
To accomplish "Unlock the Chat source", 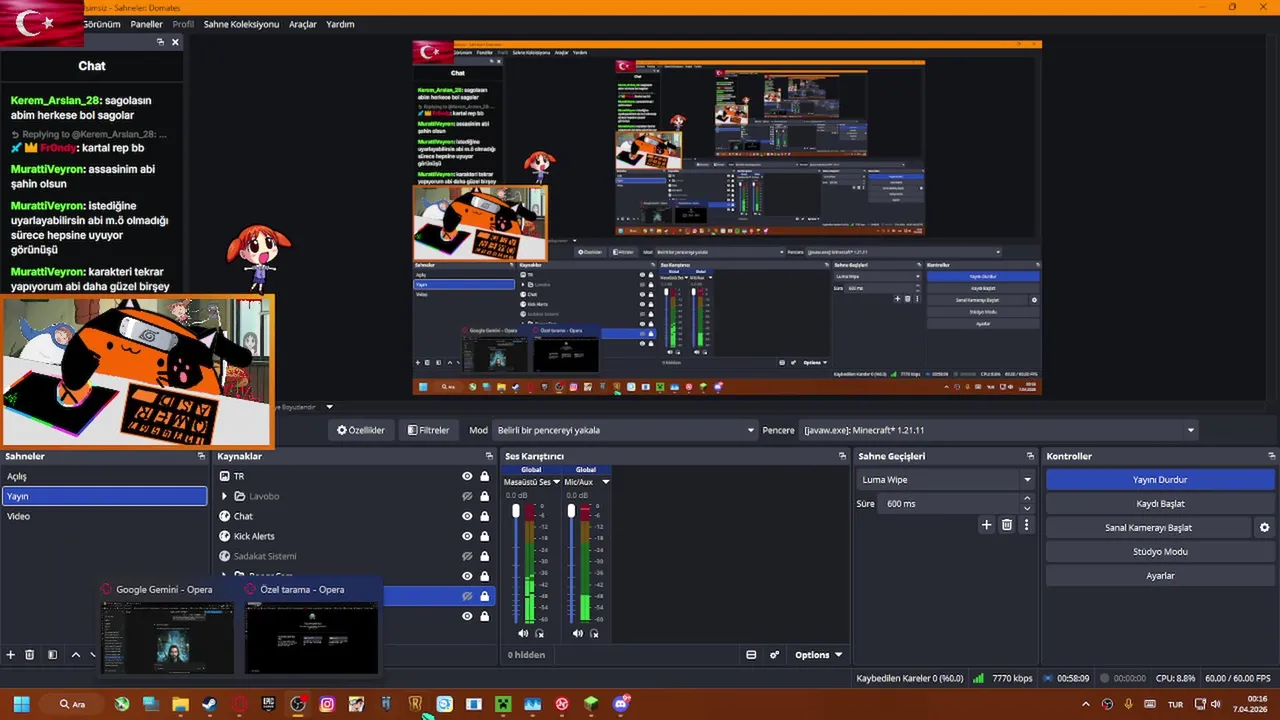I will (485, 517).
